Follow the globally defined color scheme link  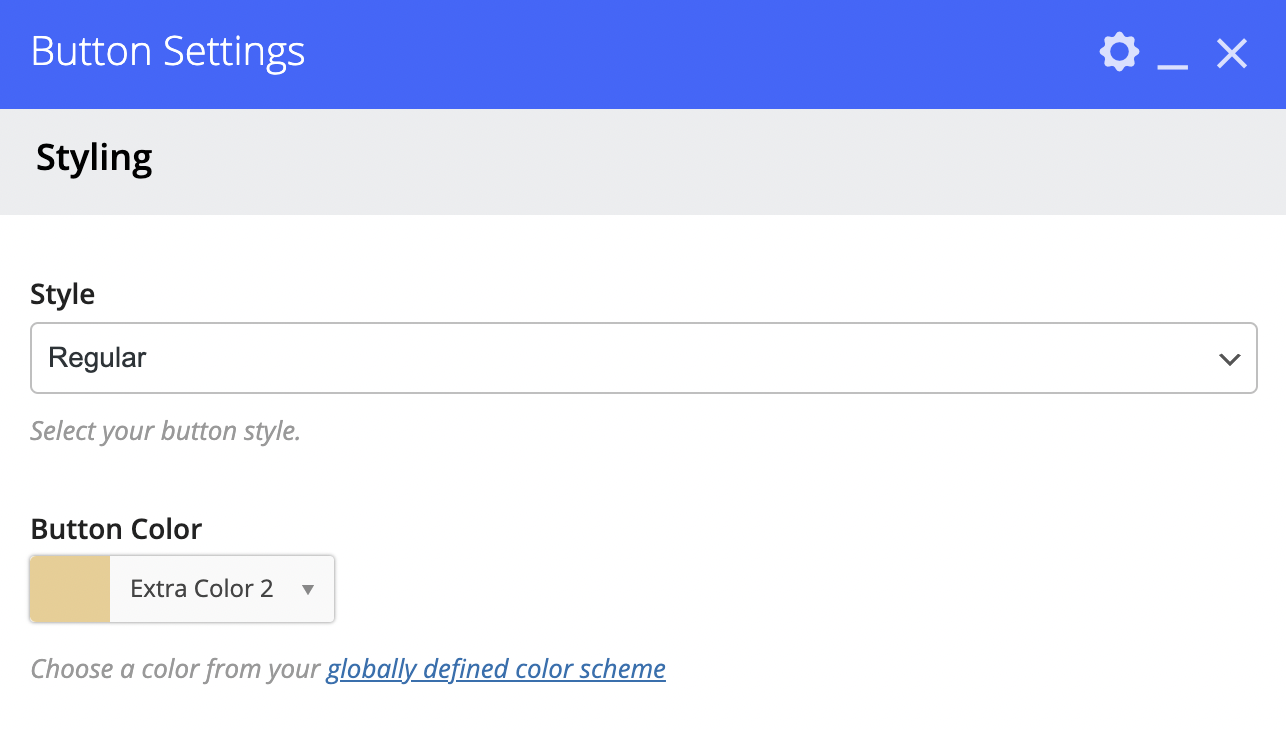point(496,668)
